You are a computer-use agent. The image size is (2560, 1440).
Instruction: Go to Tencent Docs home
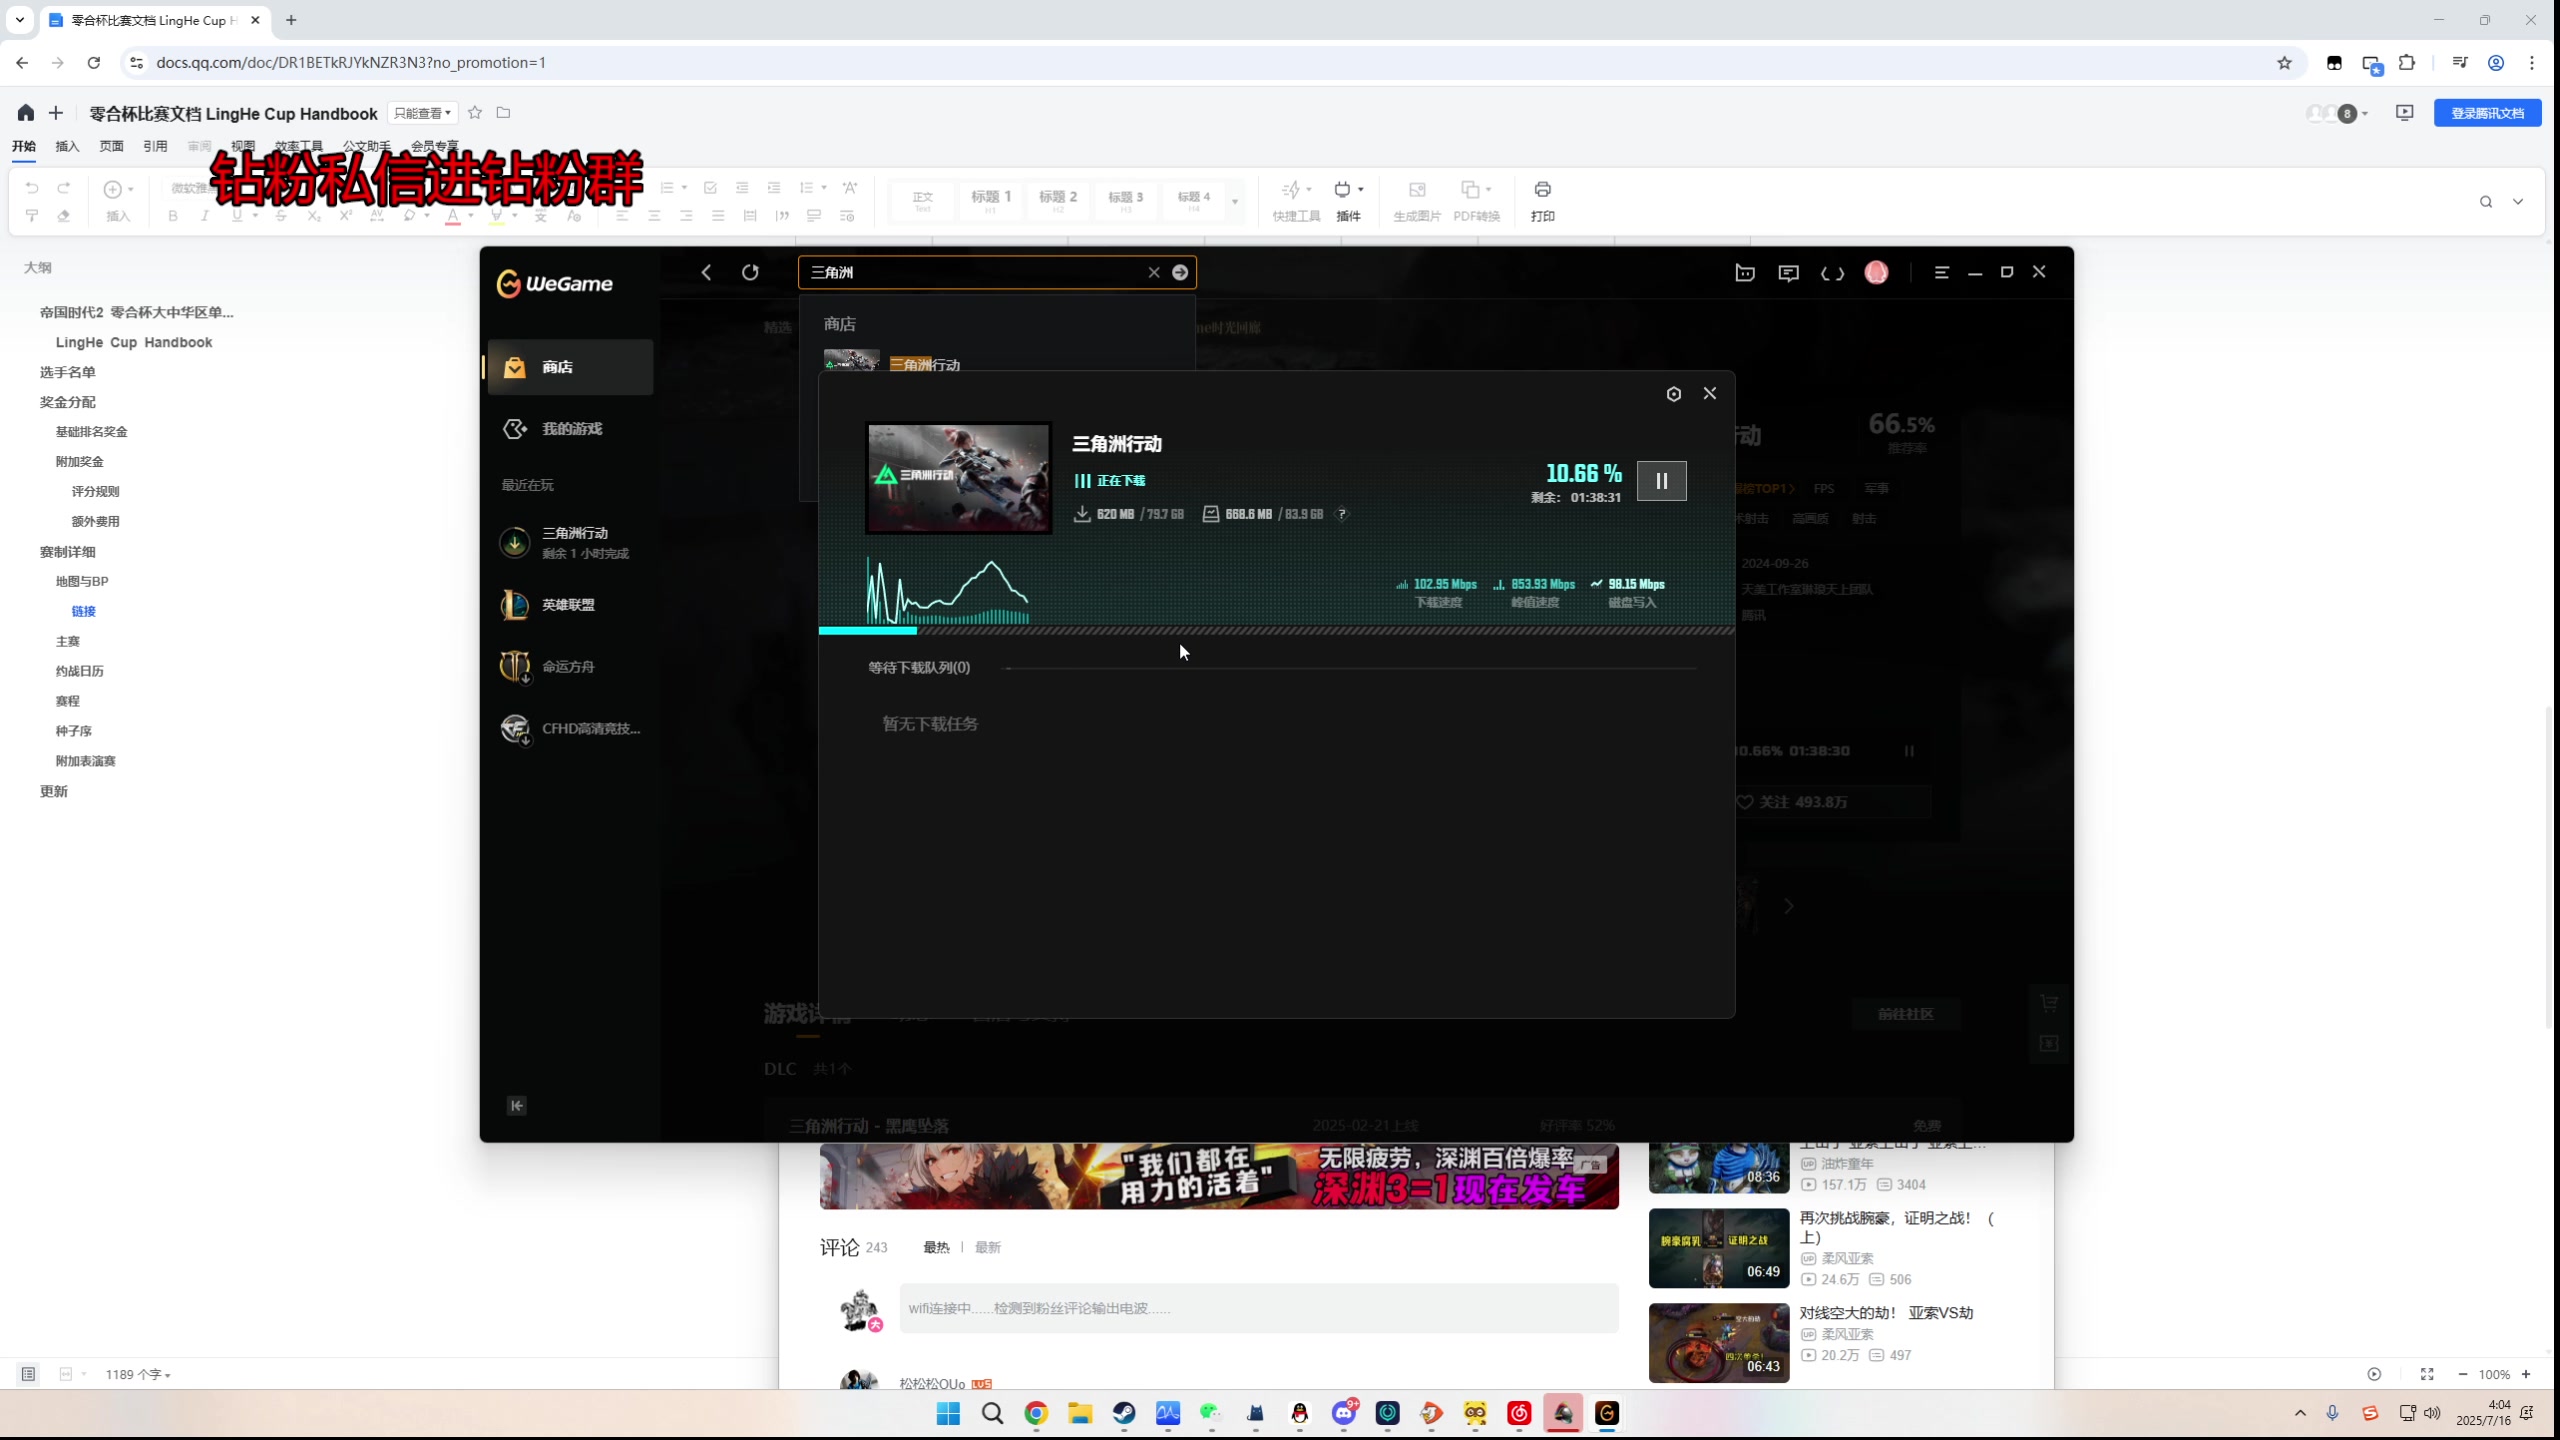point(26,113)
